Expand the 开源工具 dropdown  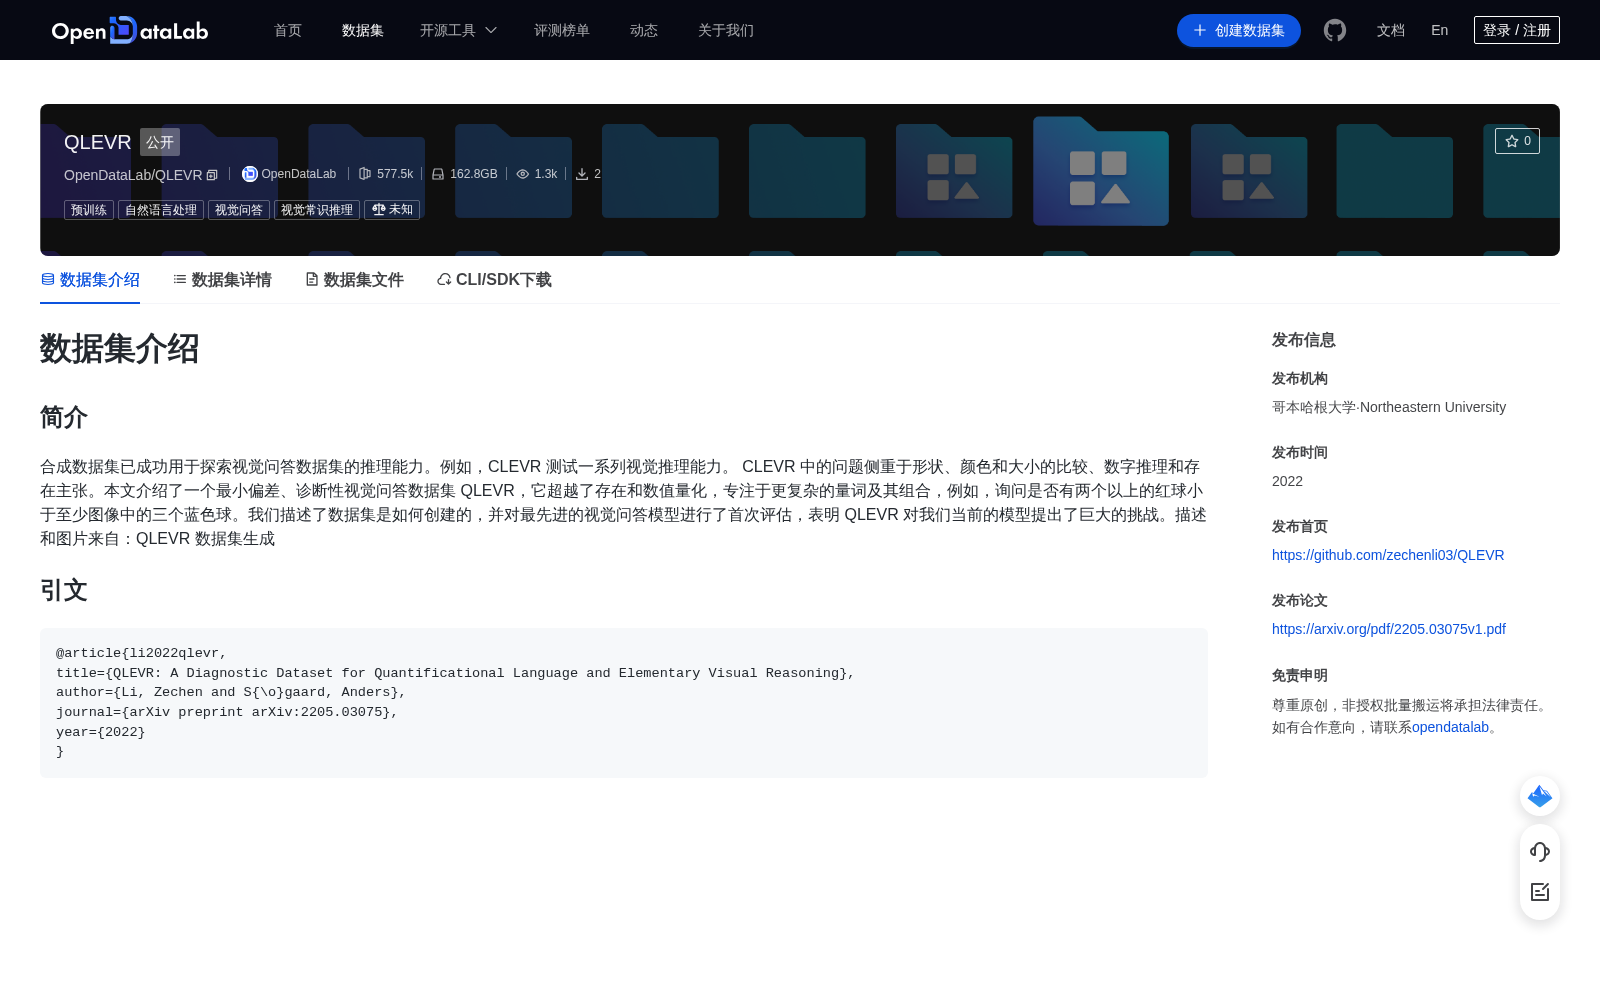pyautogui.click(x=458, y=30)
